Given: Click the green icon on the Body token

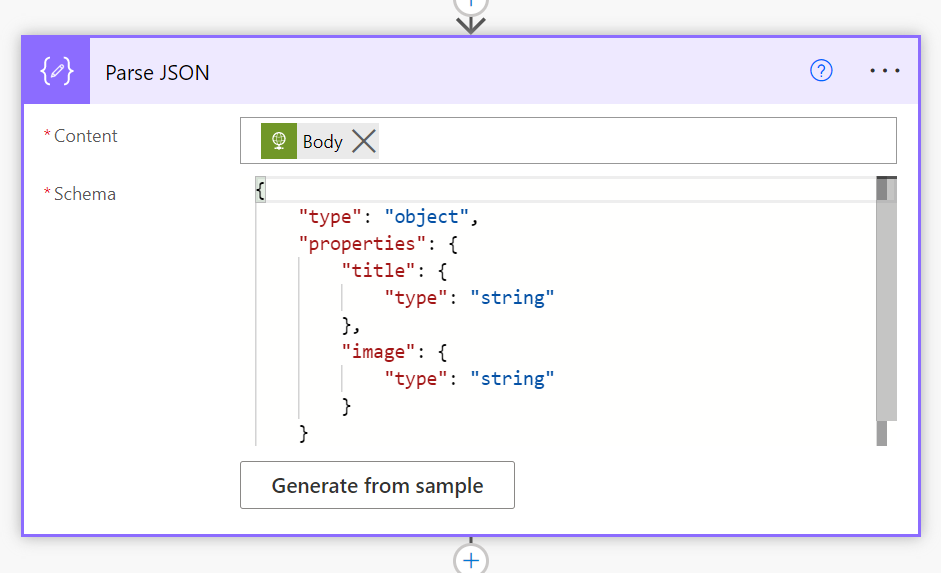Looking at the screenshot, I should click(279, 142).
